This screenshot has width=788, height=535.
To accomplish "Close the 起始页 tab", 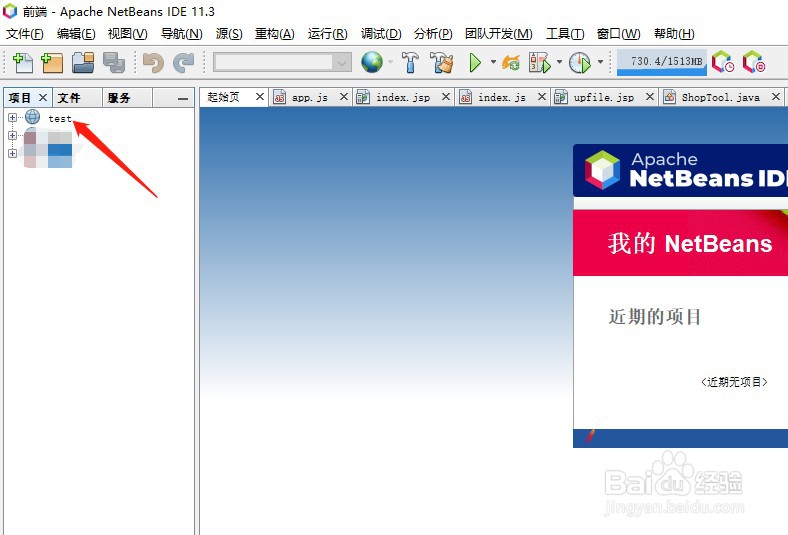I will (x=259, y=96).
